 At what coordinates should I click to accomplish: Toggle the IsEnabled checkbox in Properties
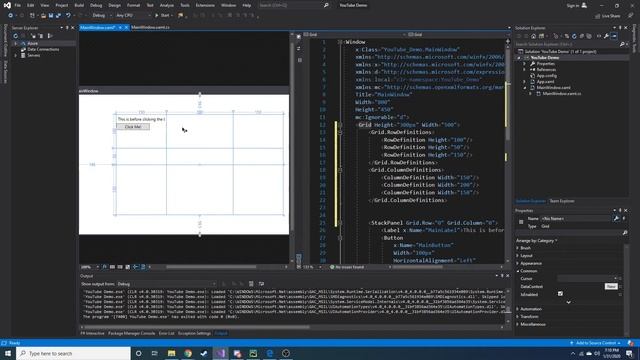pyautogui.click(x=560, y=294)
